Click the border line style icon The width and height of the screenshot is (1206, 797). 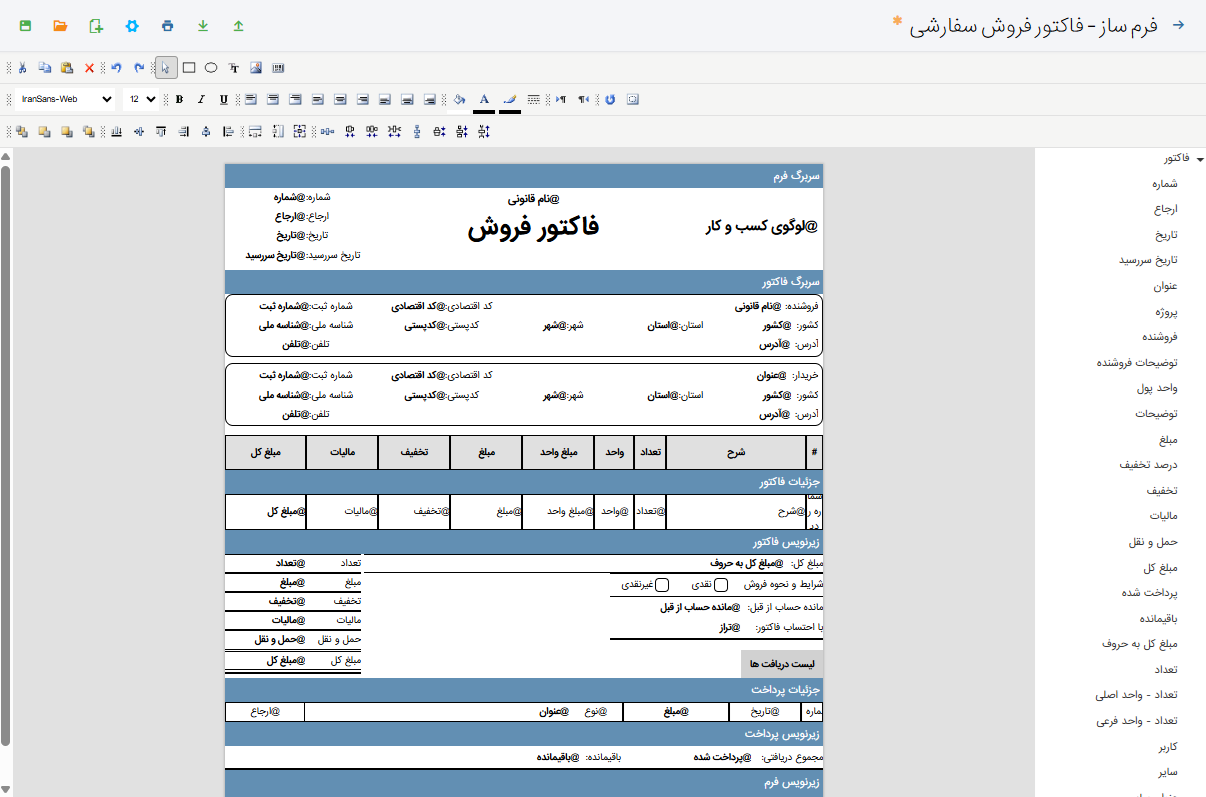(534, 99)
